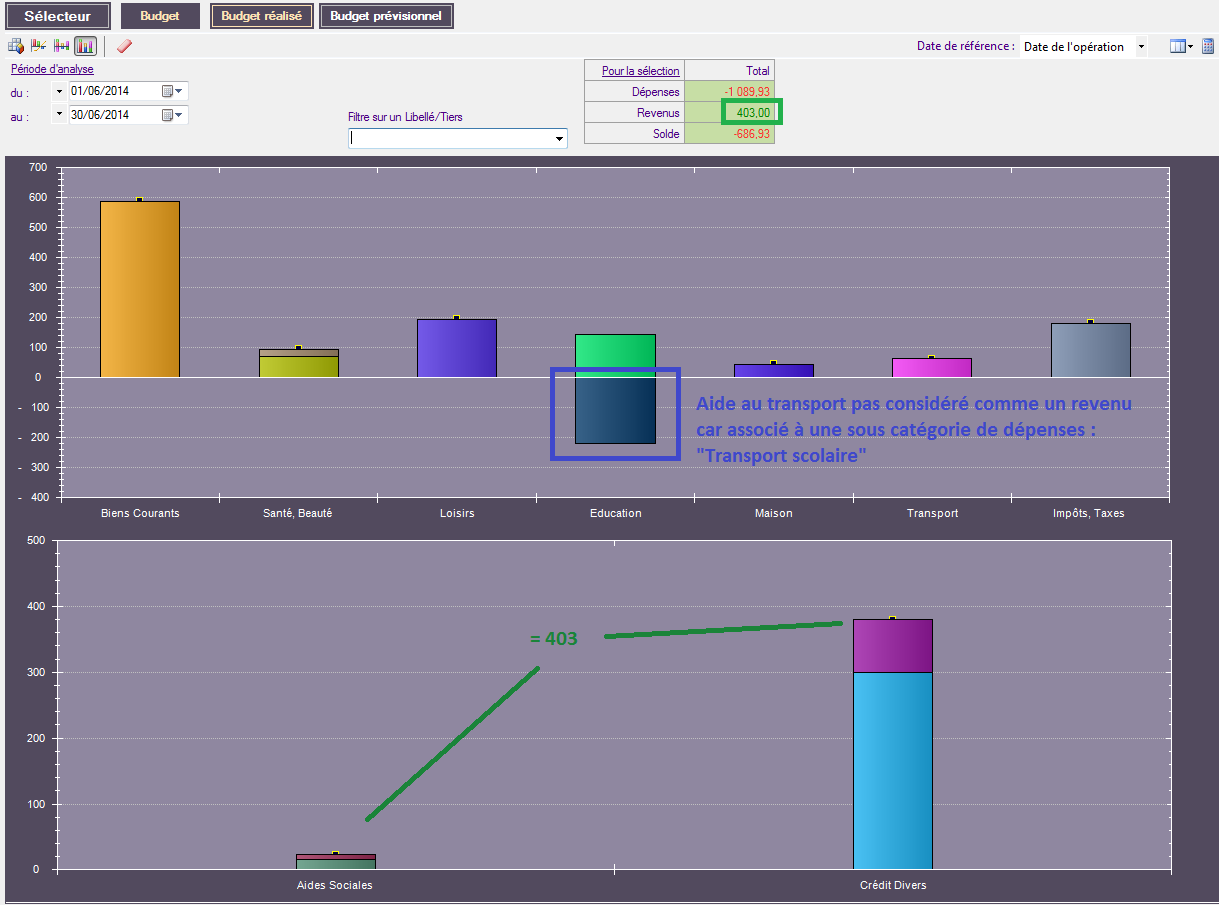Open the small arrow dropdown beside 'du :'
This screenshot has width=1219, height=905.
[x=59, y=92]
